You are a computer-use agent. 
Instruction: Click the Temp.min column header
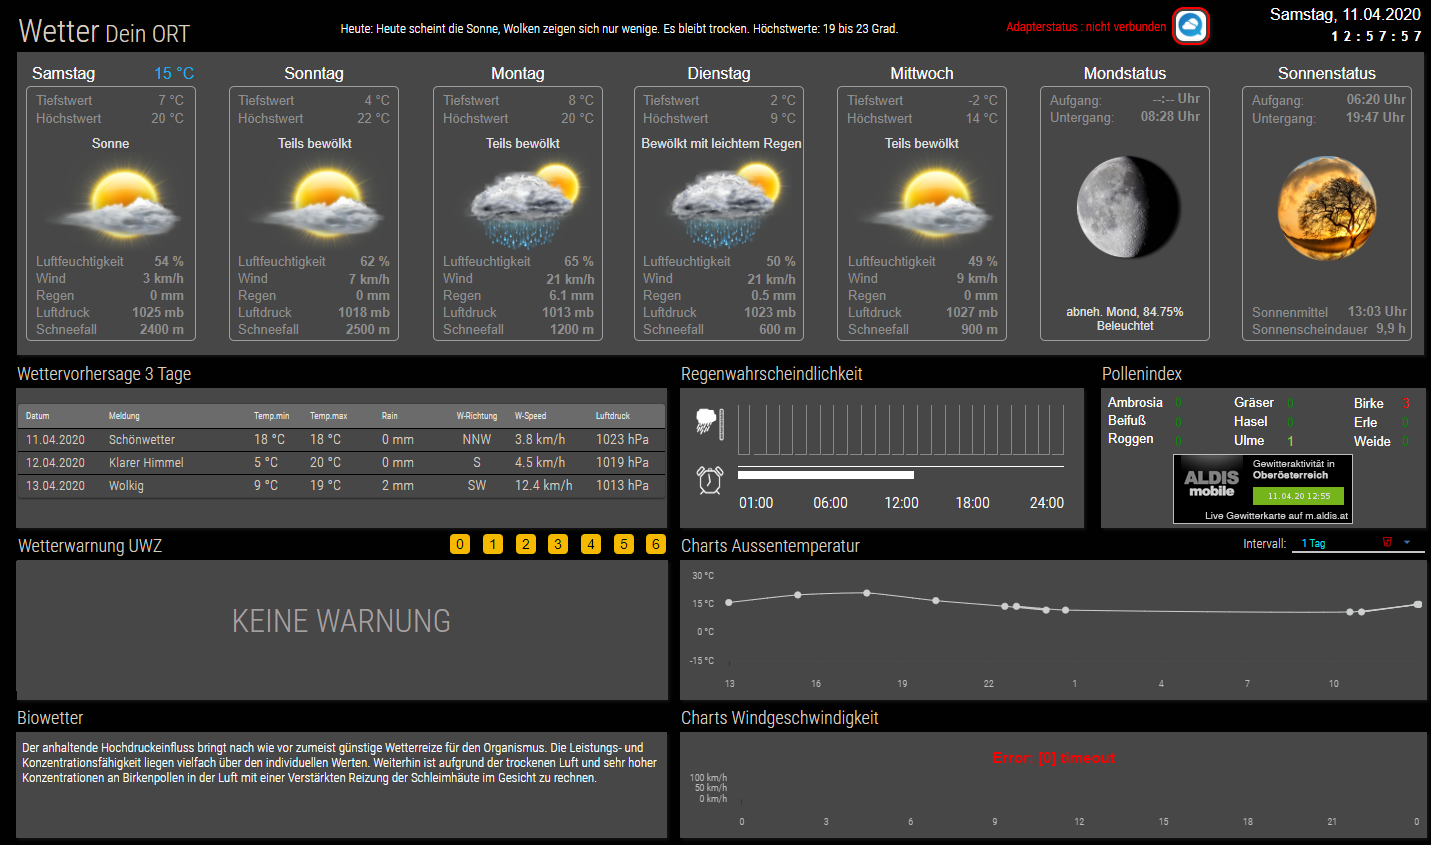tap(271, 416)
